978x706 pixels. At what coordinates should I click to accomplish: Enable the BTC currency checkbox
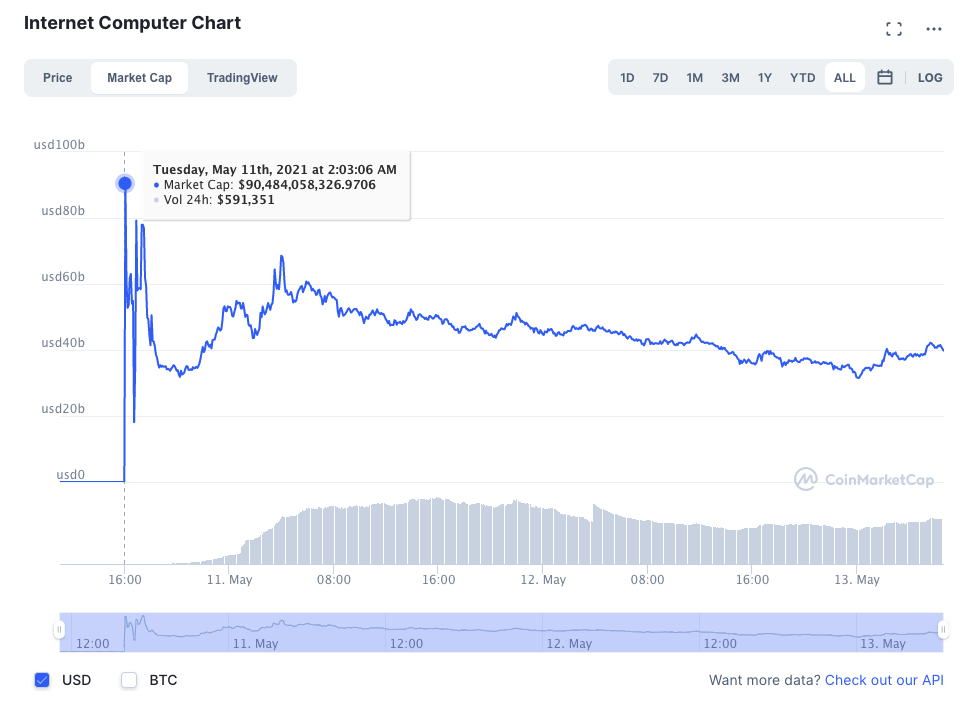[129, 680]
